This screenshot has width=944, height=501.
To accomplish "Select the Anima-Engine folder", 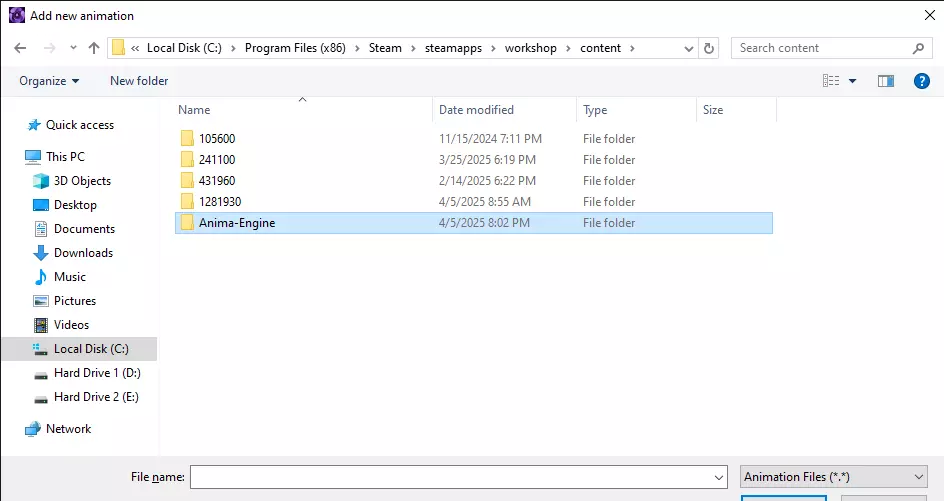I will 474,223.
